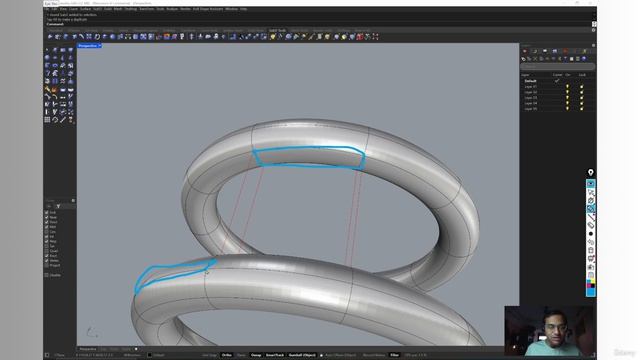This screenshot has width=640, height=360.
Task: Toggle Ortho in the status bar
Action: [x=227, y=355]
